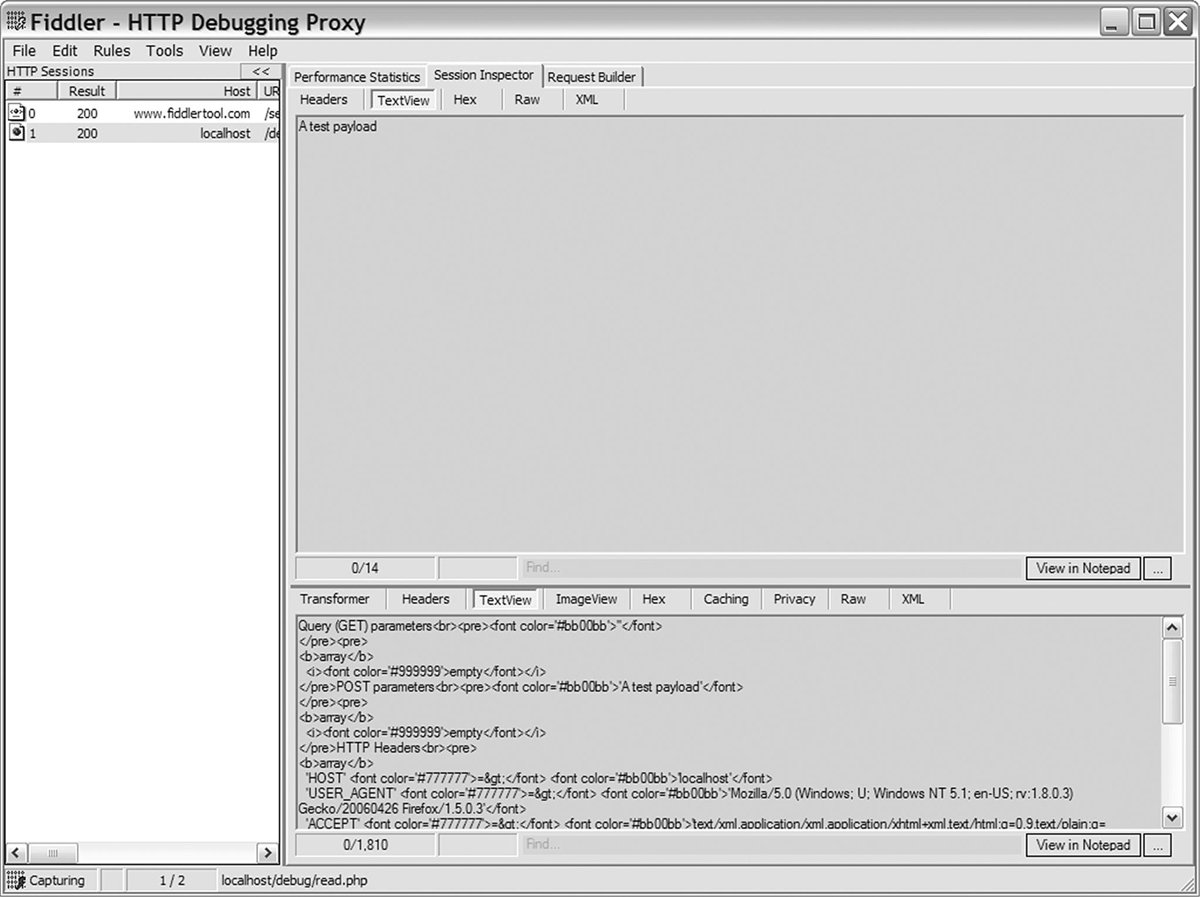
Task: Maximize the Fiddler window
Action: (x=1147, y=22)
